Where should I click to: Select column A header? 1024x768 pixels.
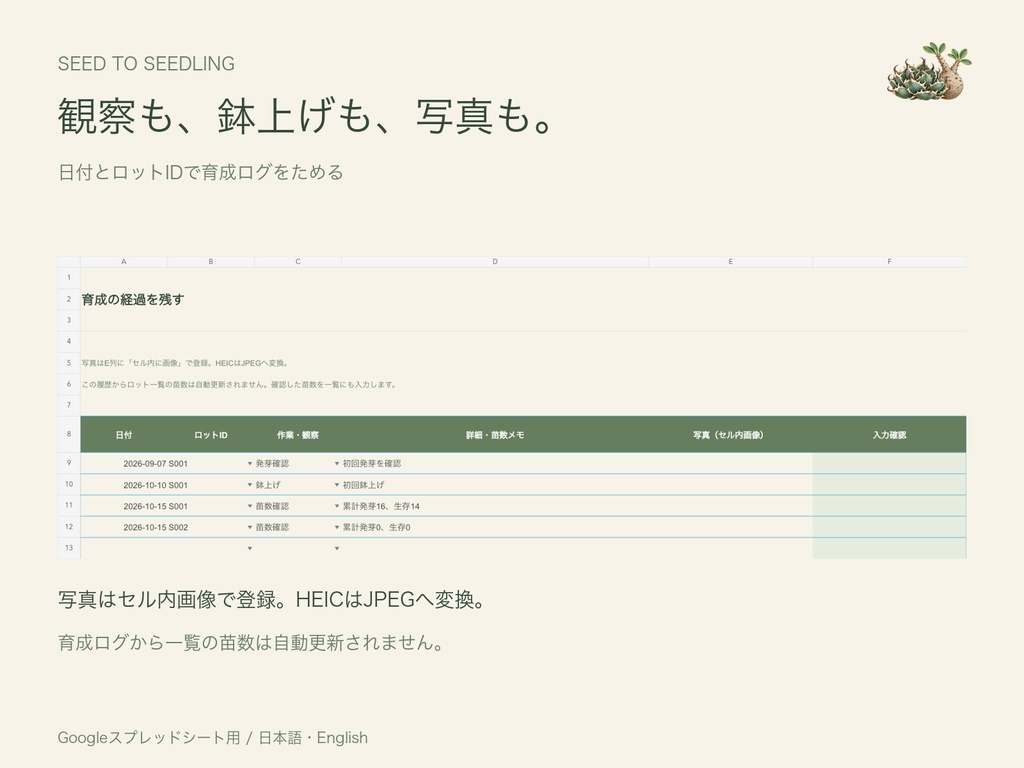(x=123, y=262)
